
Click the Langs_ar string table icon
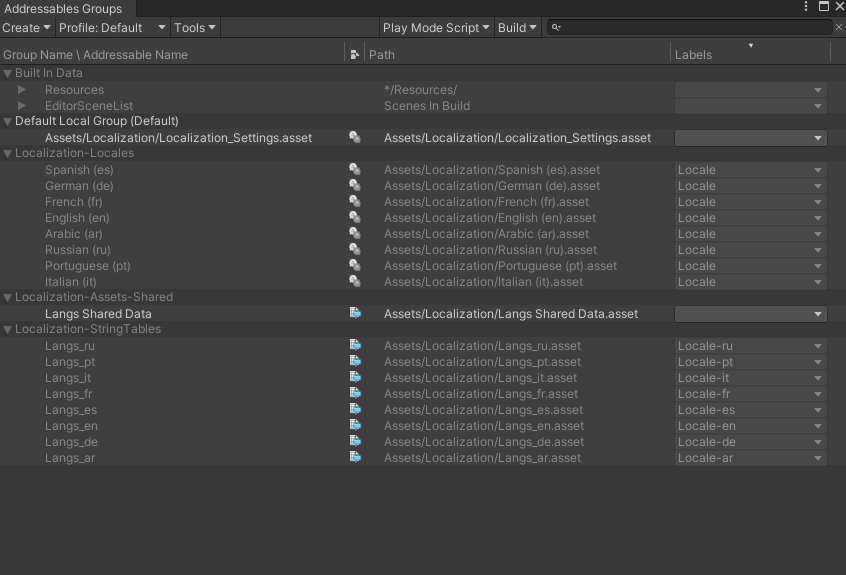355,458
